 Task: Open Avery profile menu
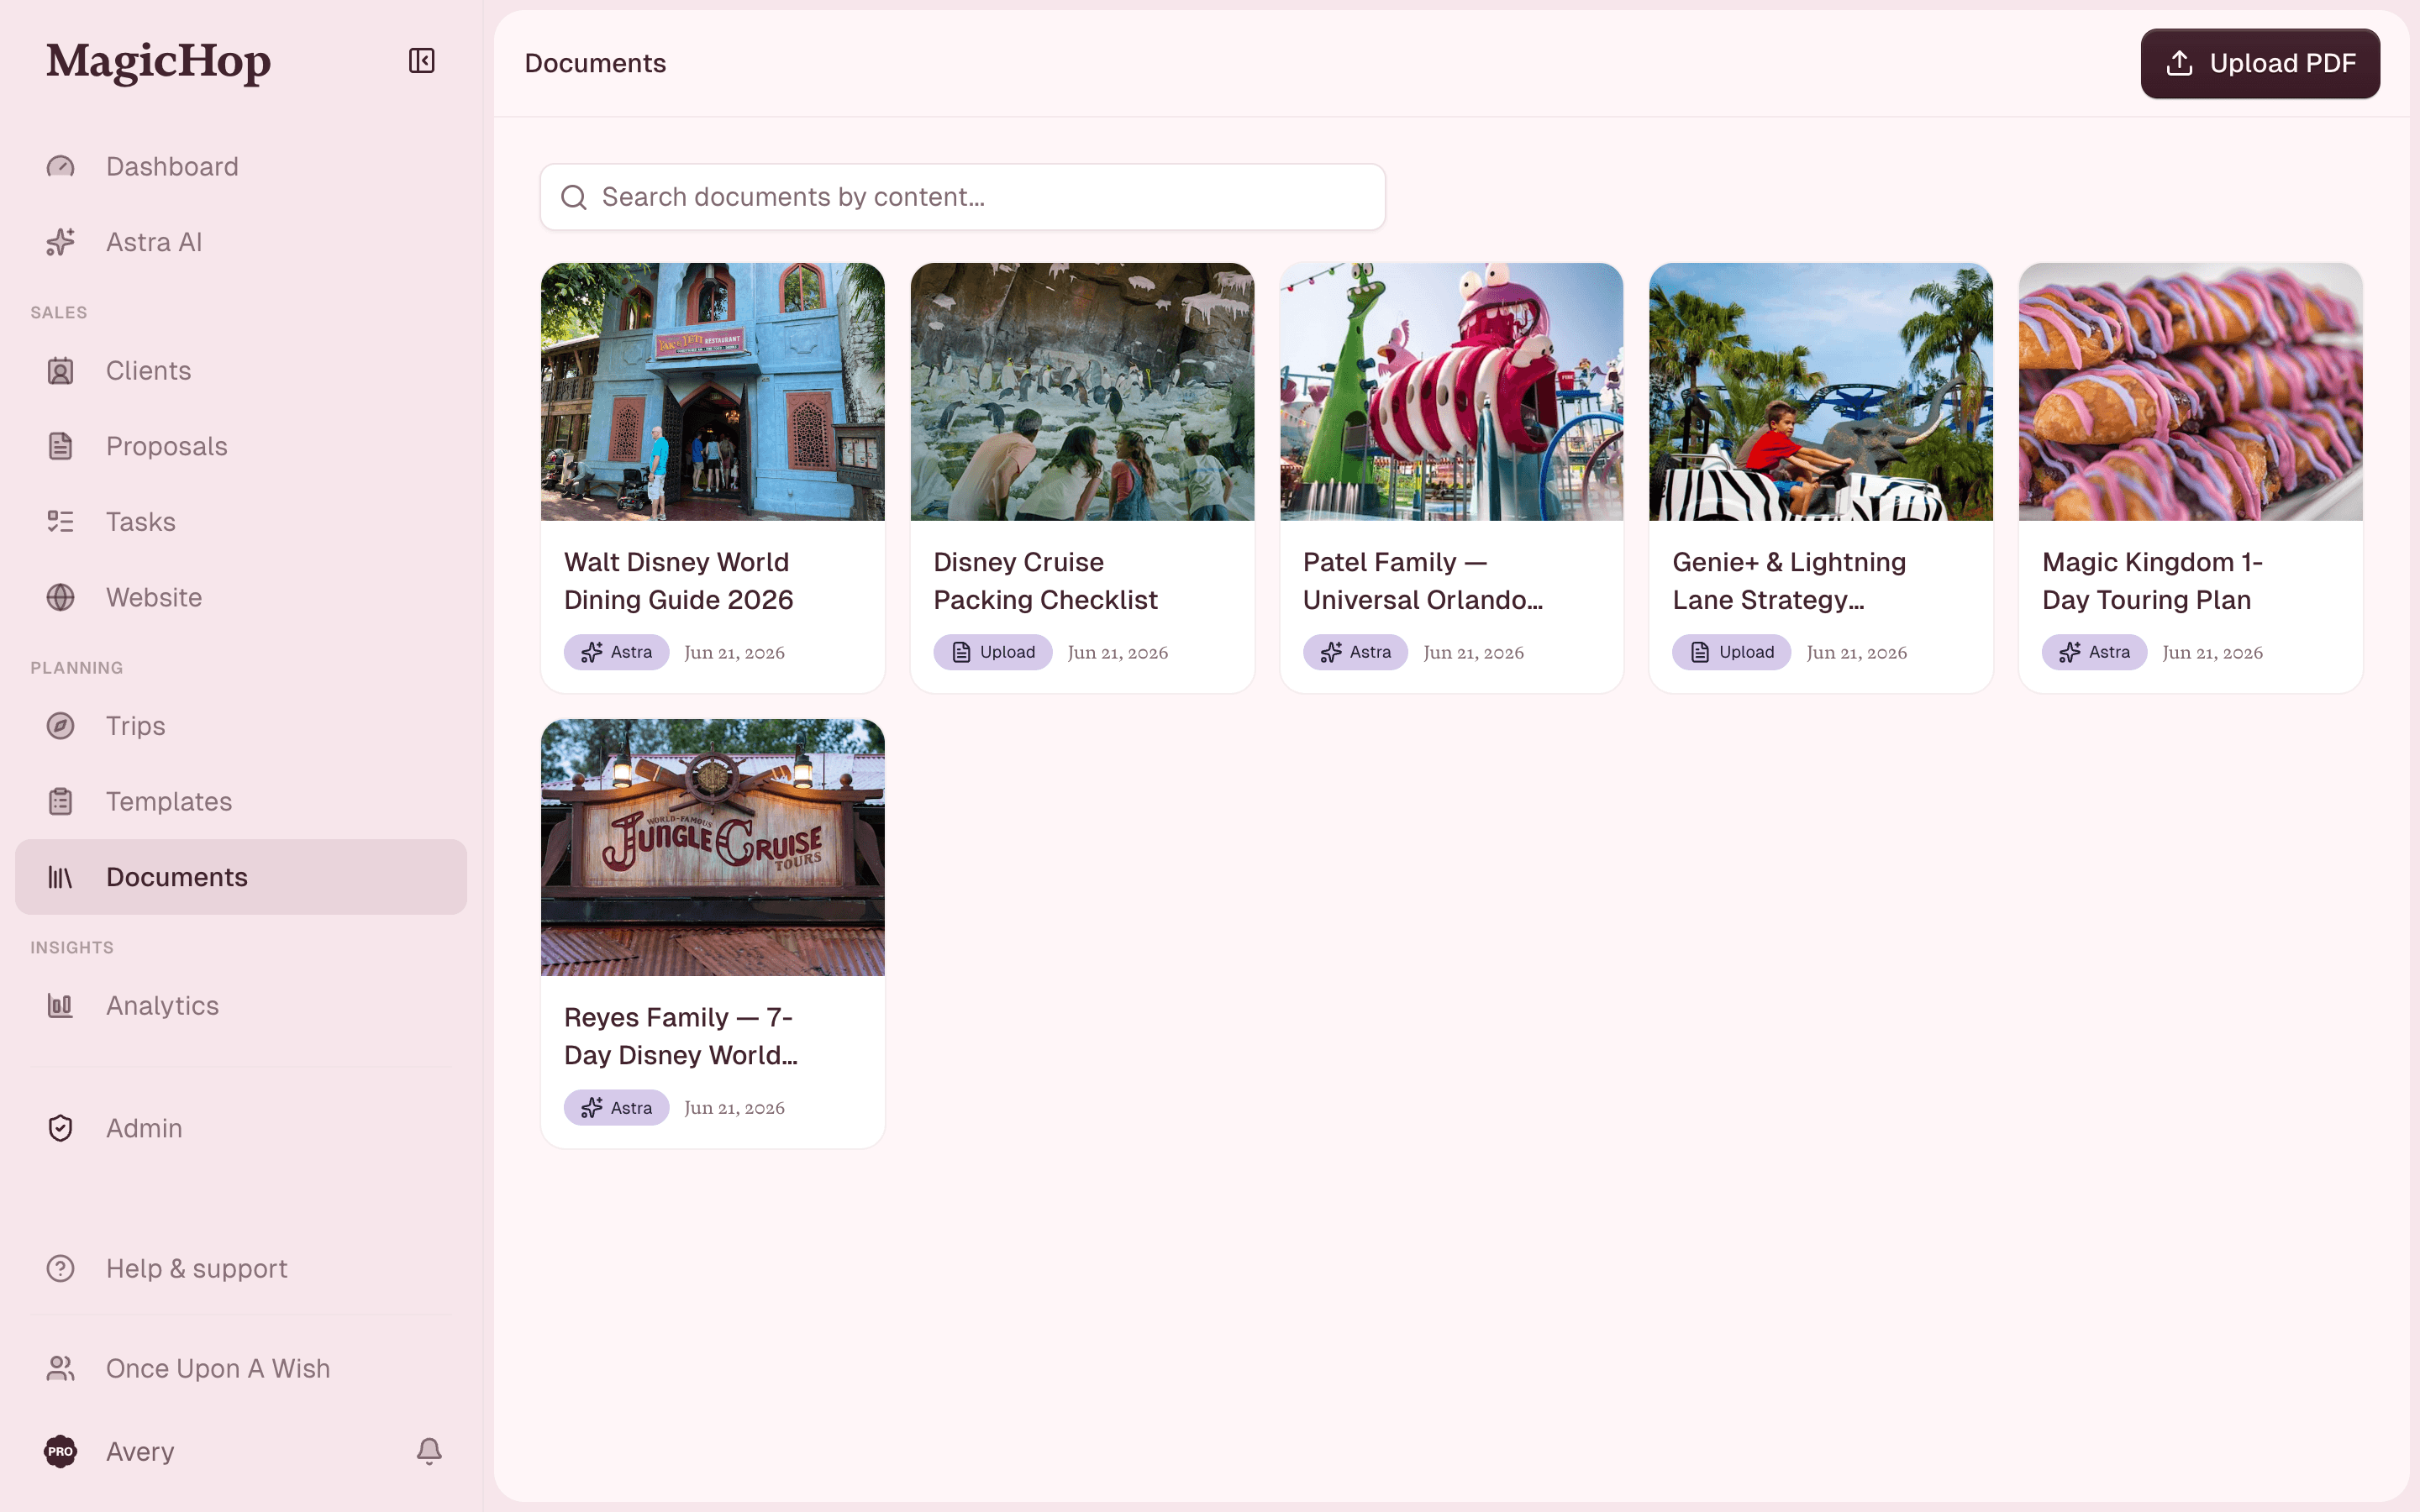point(140,1451)
